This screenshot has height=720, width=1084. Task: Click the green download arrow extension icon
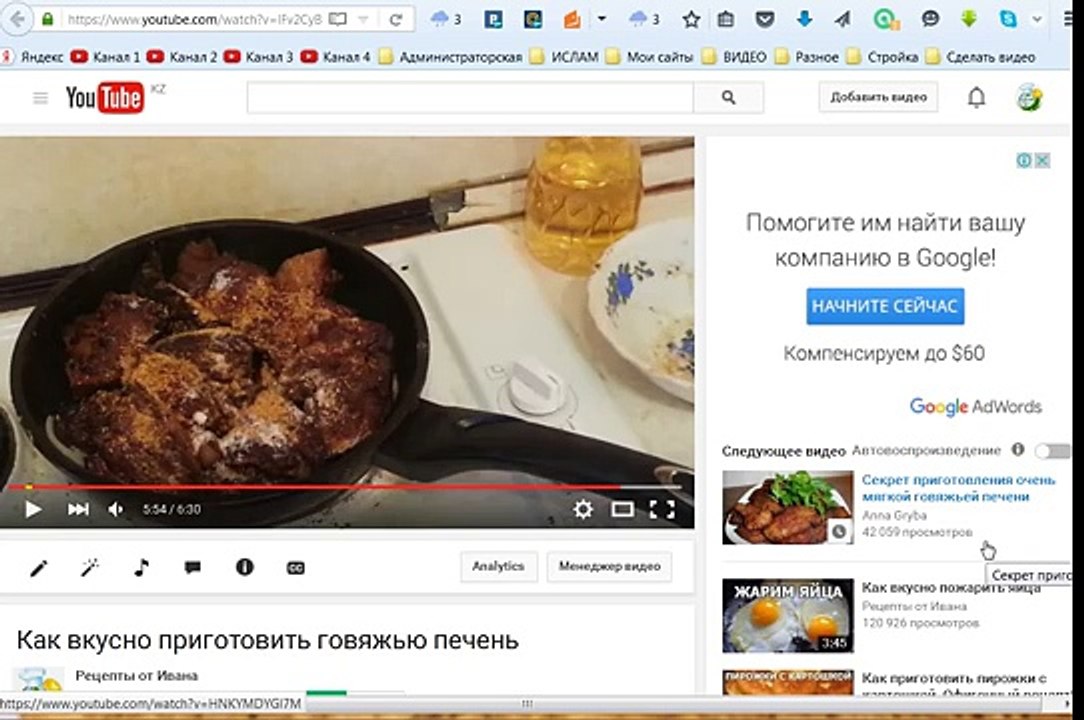coord(969,19)
